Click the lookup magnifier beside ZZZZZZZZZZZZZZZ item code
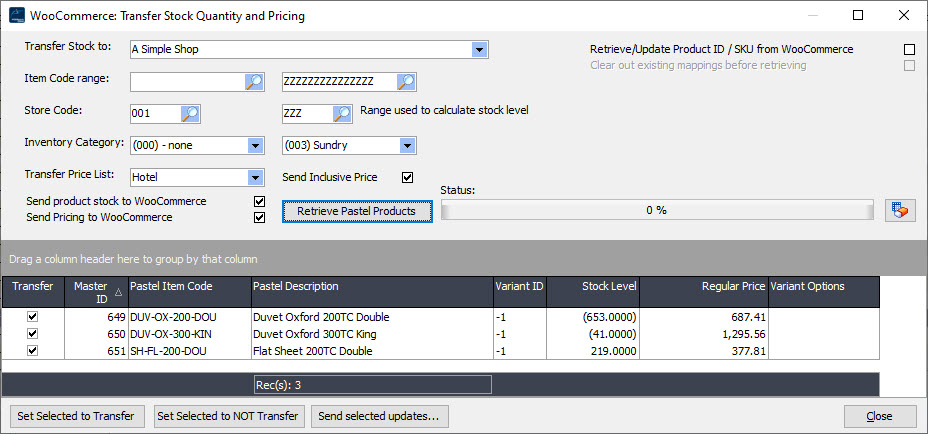 pos(406,82)
